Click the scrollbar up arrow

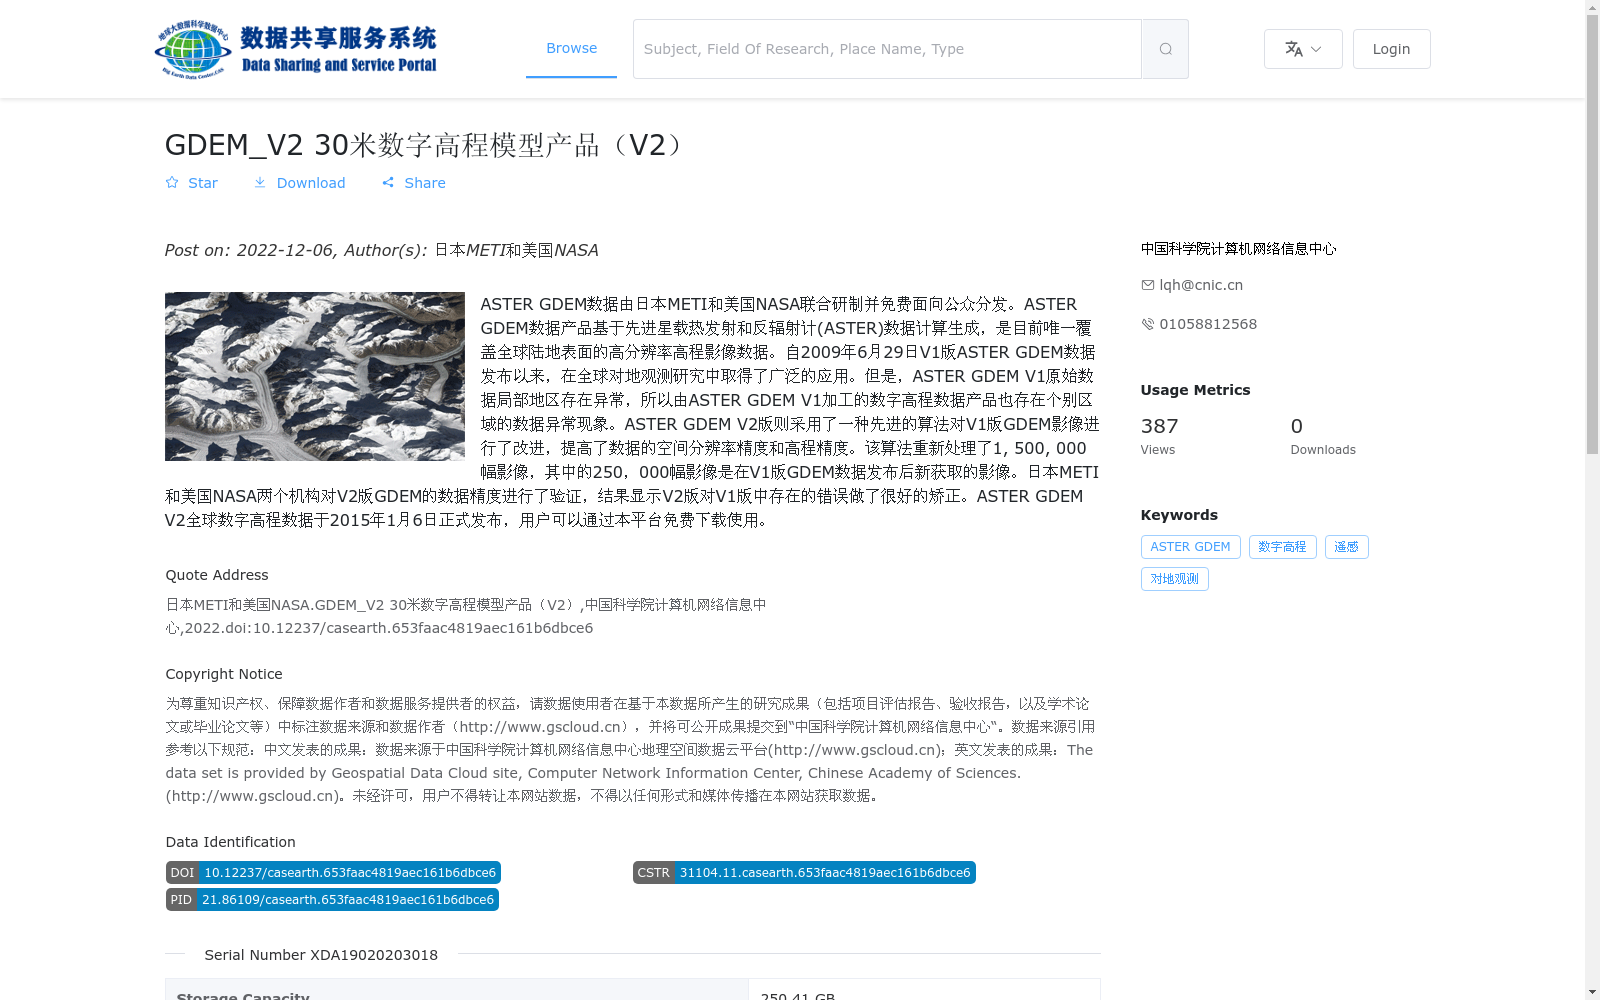pyautogui.click(x=1592, y=8)
